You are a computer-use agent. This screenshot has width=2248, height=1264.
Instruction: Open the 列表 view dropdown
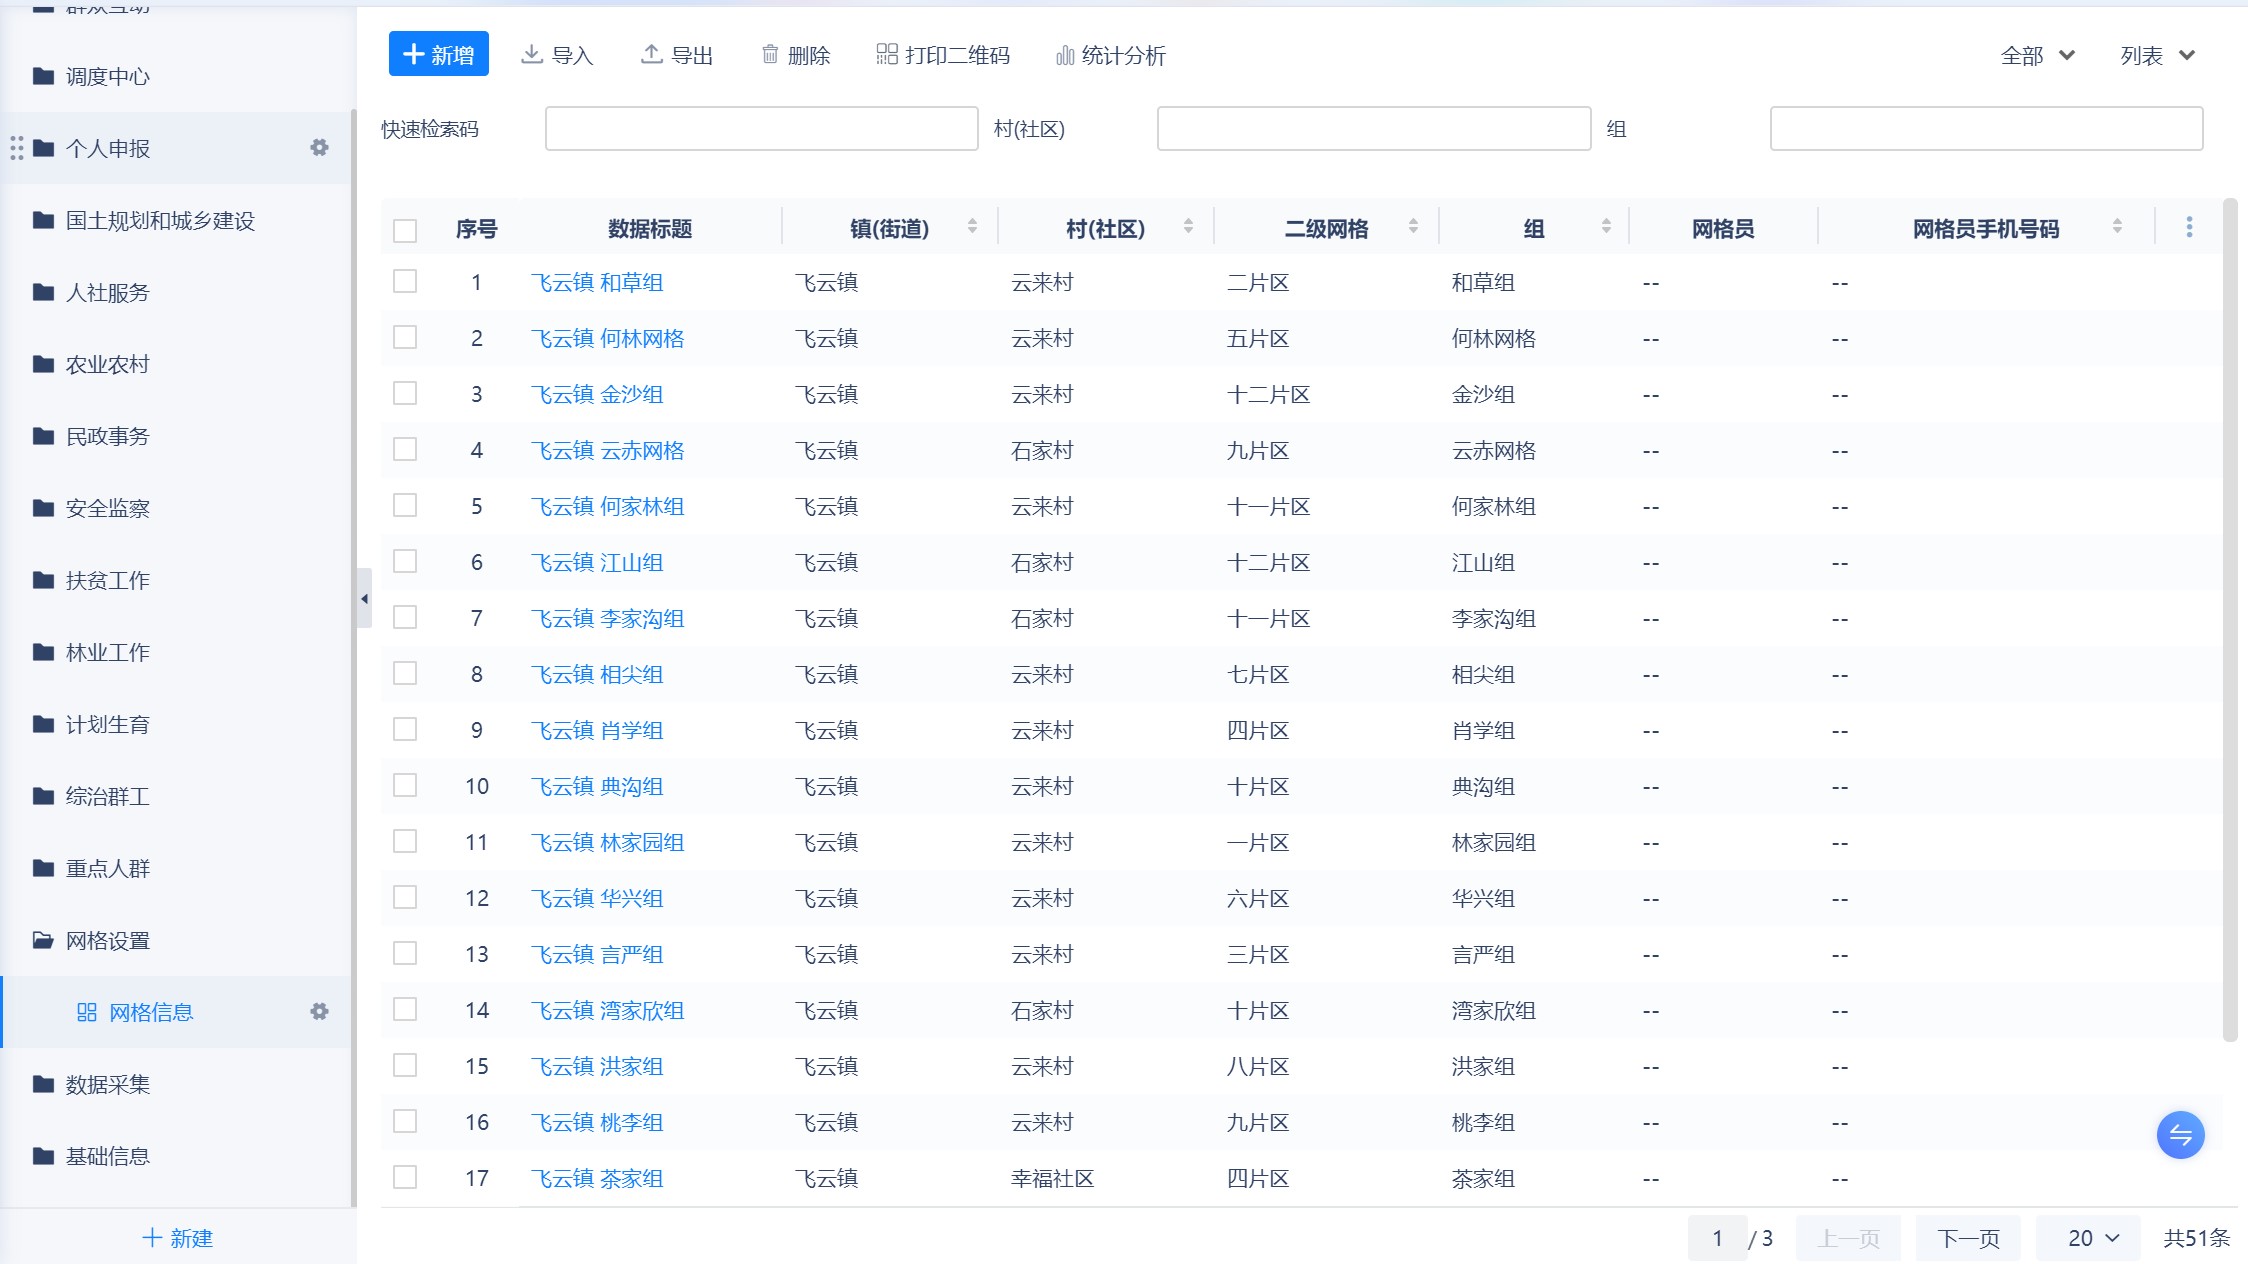tap(2157, 55)
